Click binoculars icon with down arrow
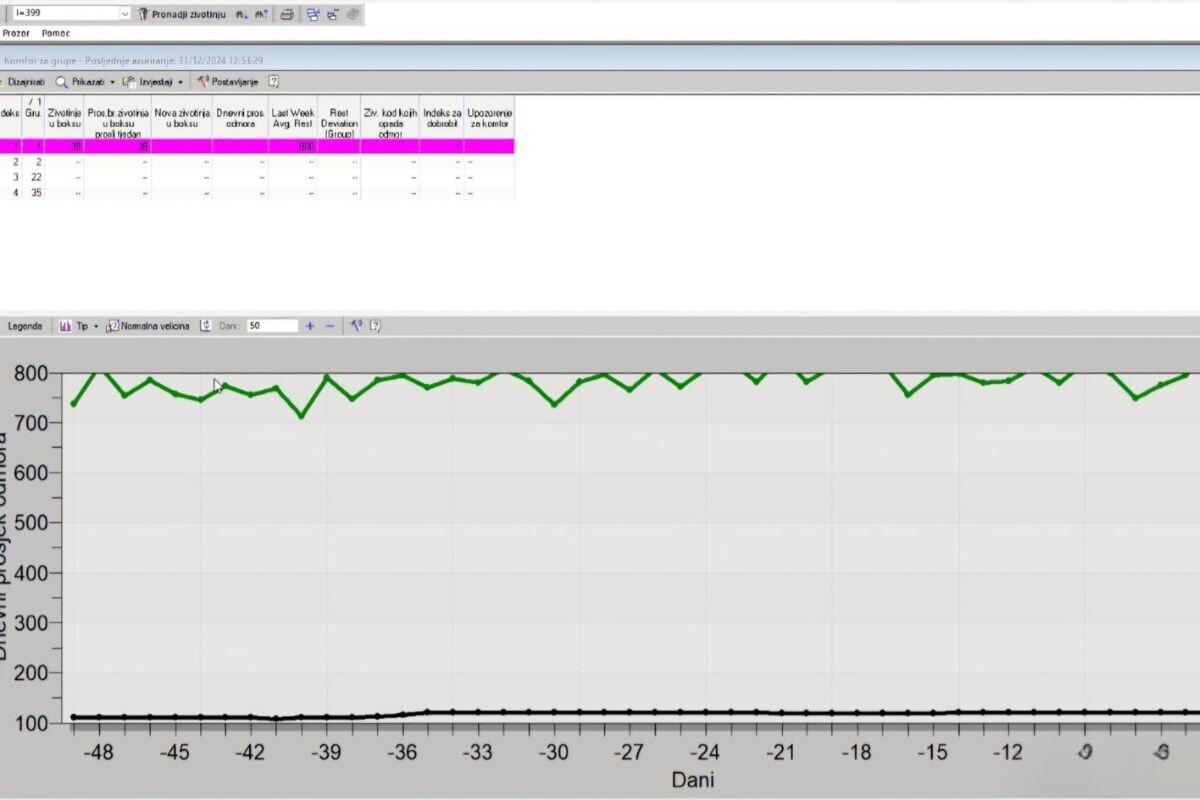Image resolution: width=1200 pixels, height=800 pixels. tap(240, 14)
